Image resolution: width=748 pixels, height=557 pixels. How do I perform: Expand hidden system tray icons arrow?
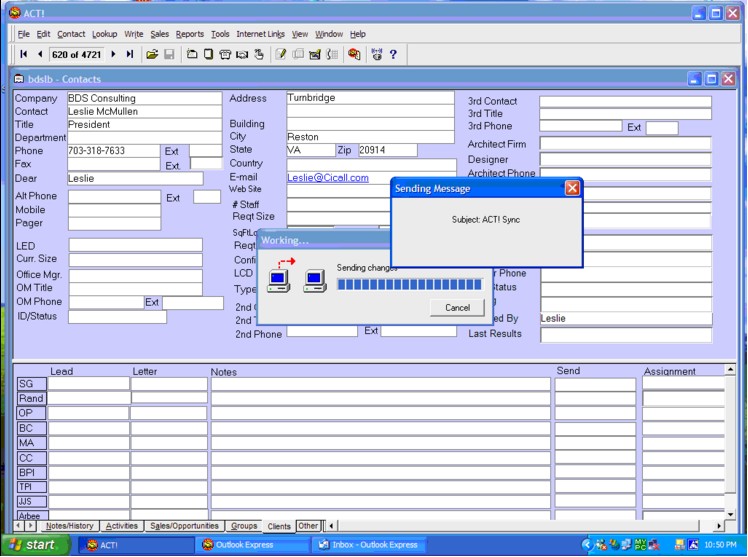(587, 544)
